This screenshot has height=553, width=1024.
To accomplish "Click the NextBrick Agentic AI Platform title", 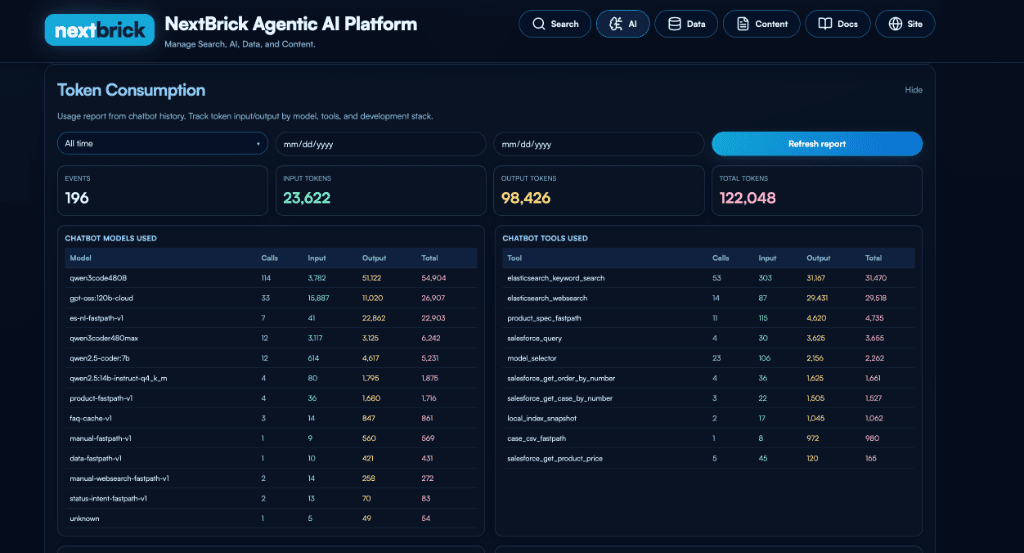I will [291, 24].
